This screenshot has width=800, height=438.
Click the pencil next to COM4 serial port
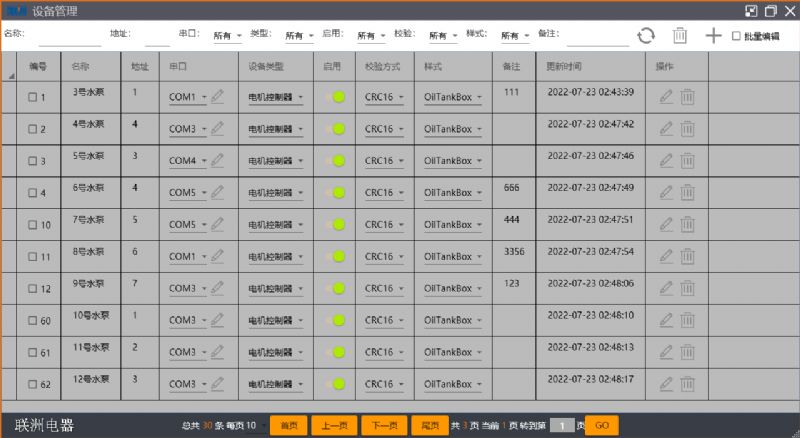(218, 160)
